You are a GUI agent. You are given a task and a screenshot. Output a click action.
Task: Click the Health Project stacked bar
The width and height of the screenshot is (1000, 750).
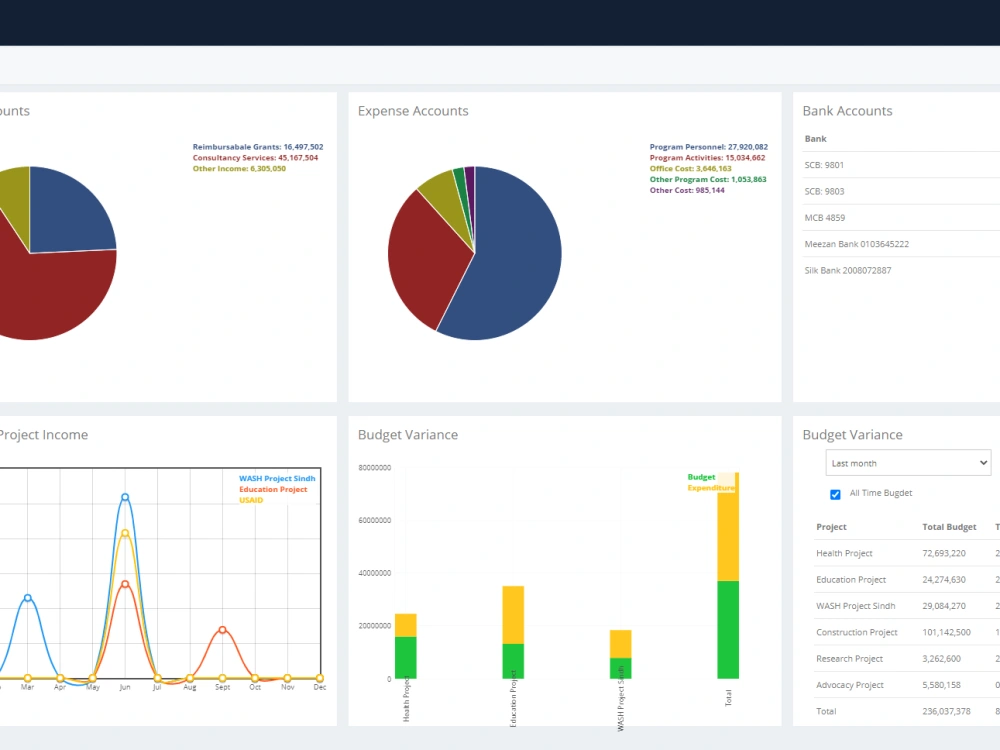tap(406, 646)
